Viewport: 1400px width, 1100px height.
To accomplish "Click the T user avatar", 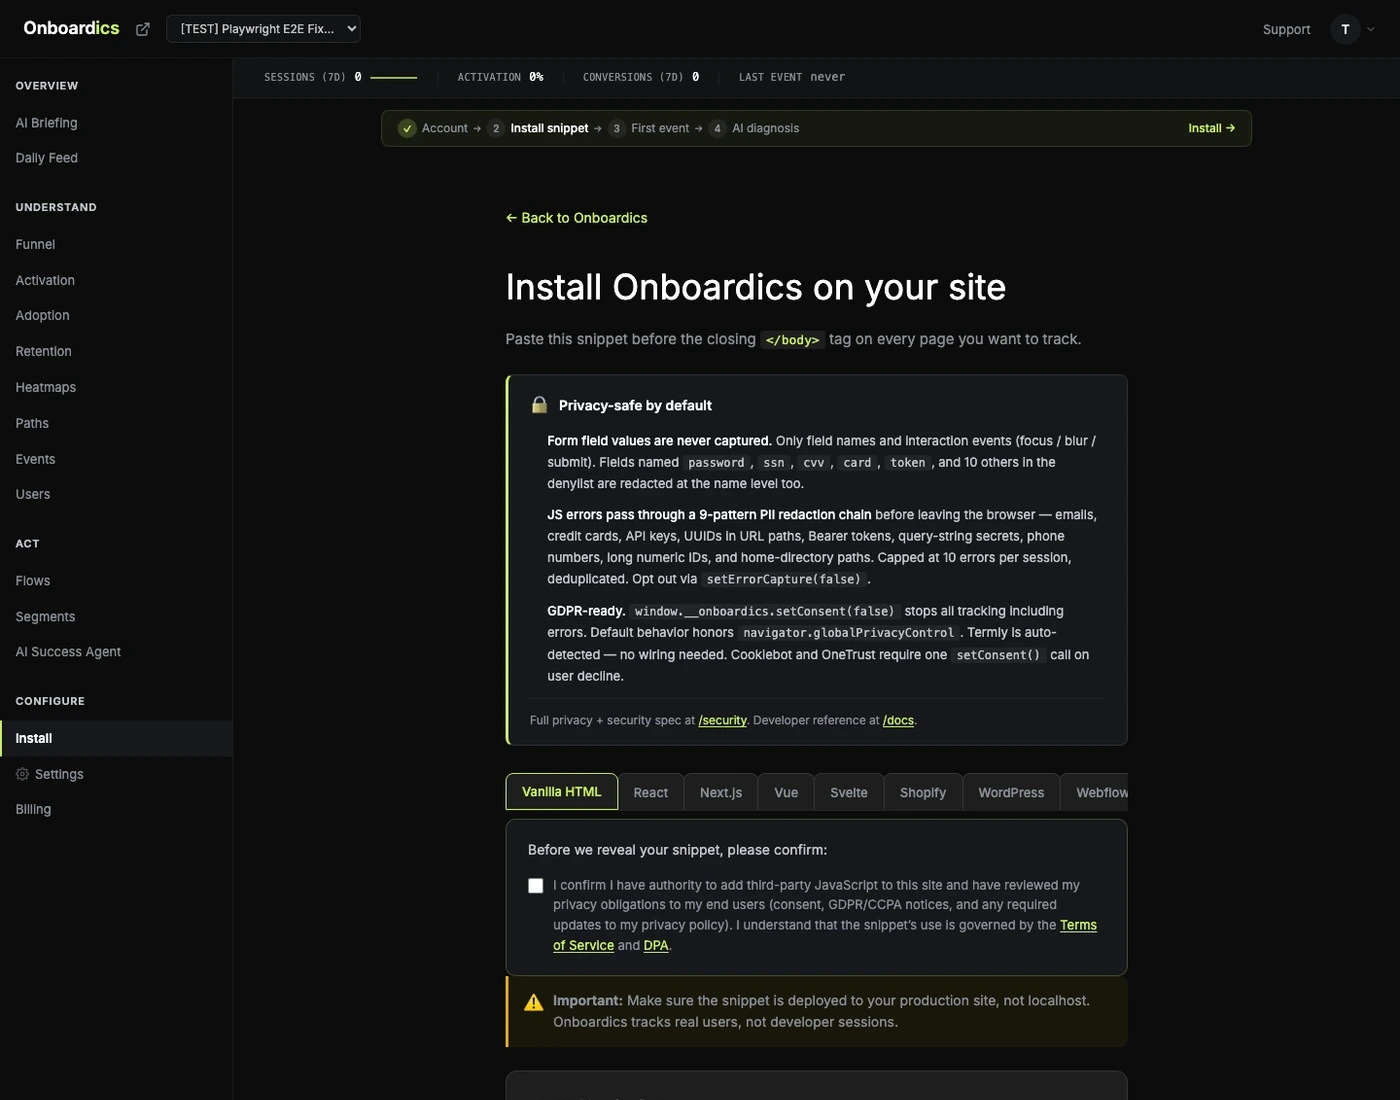I will pyautogui.click(x=1345, y=29).
